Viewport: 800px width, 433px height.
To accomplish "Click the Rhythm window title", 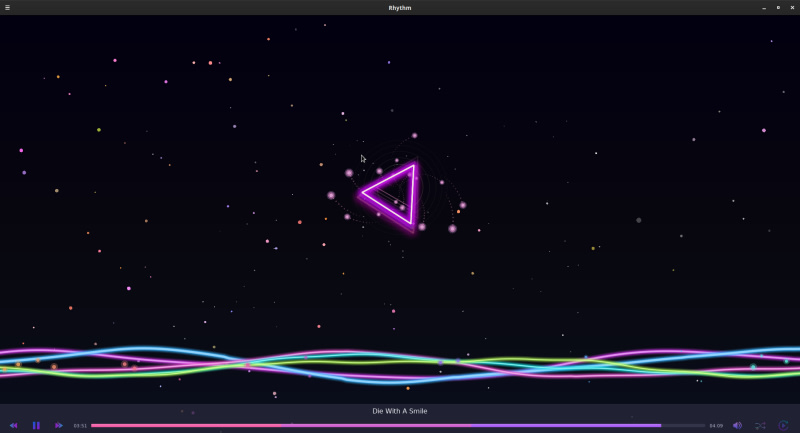I will 400,7.
